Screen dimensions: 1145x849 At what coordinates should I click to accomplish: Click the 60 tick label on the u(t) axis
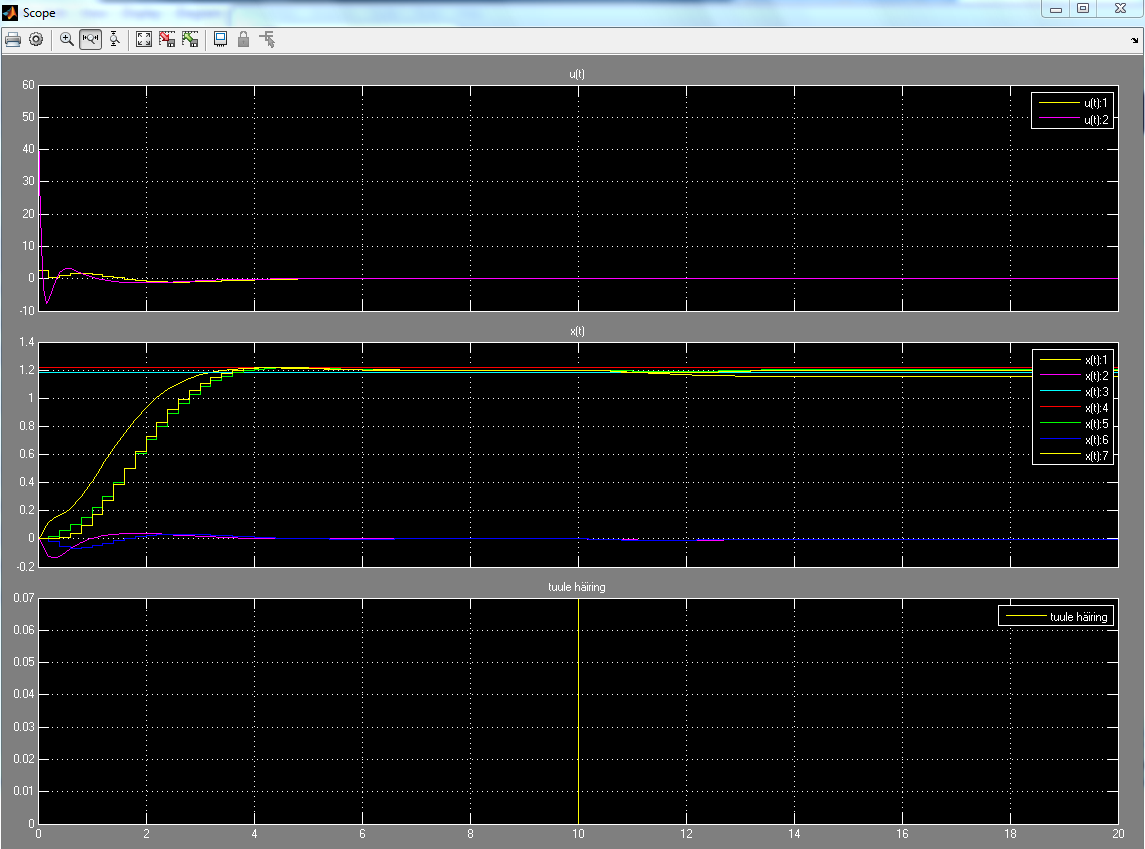tap(28, 85)
